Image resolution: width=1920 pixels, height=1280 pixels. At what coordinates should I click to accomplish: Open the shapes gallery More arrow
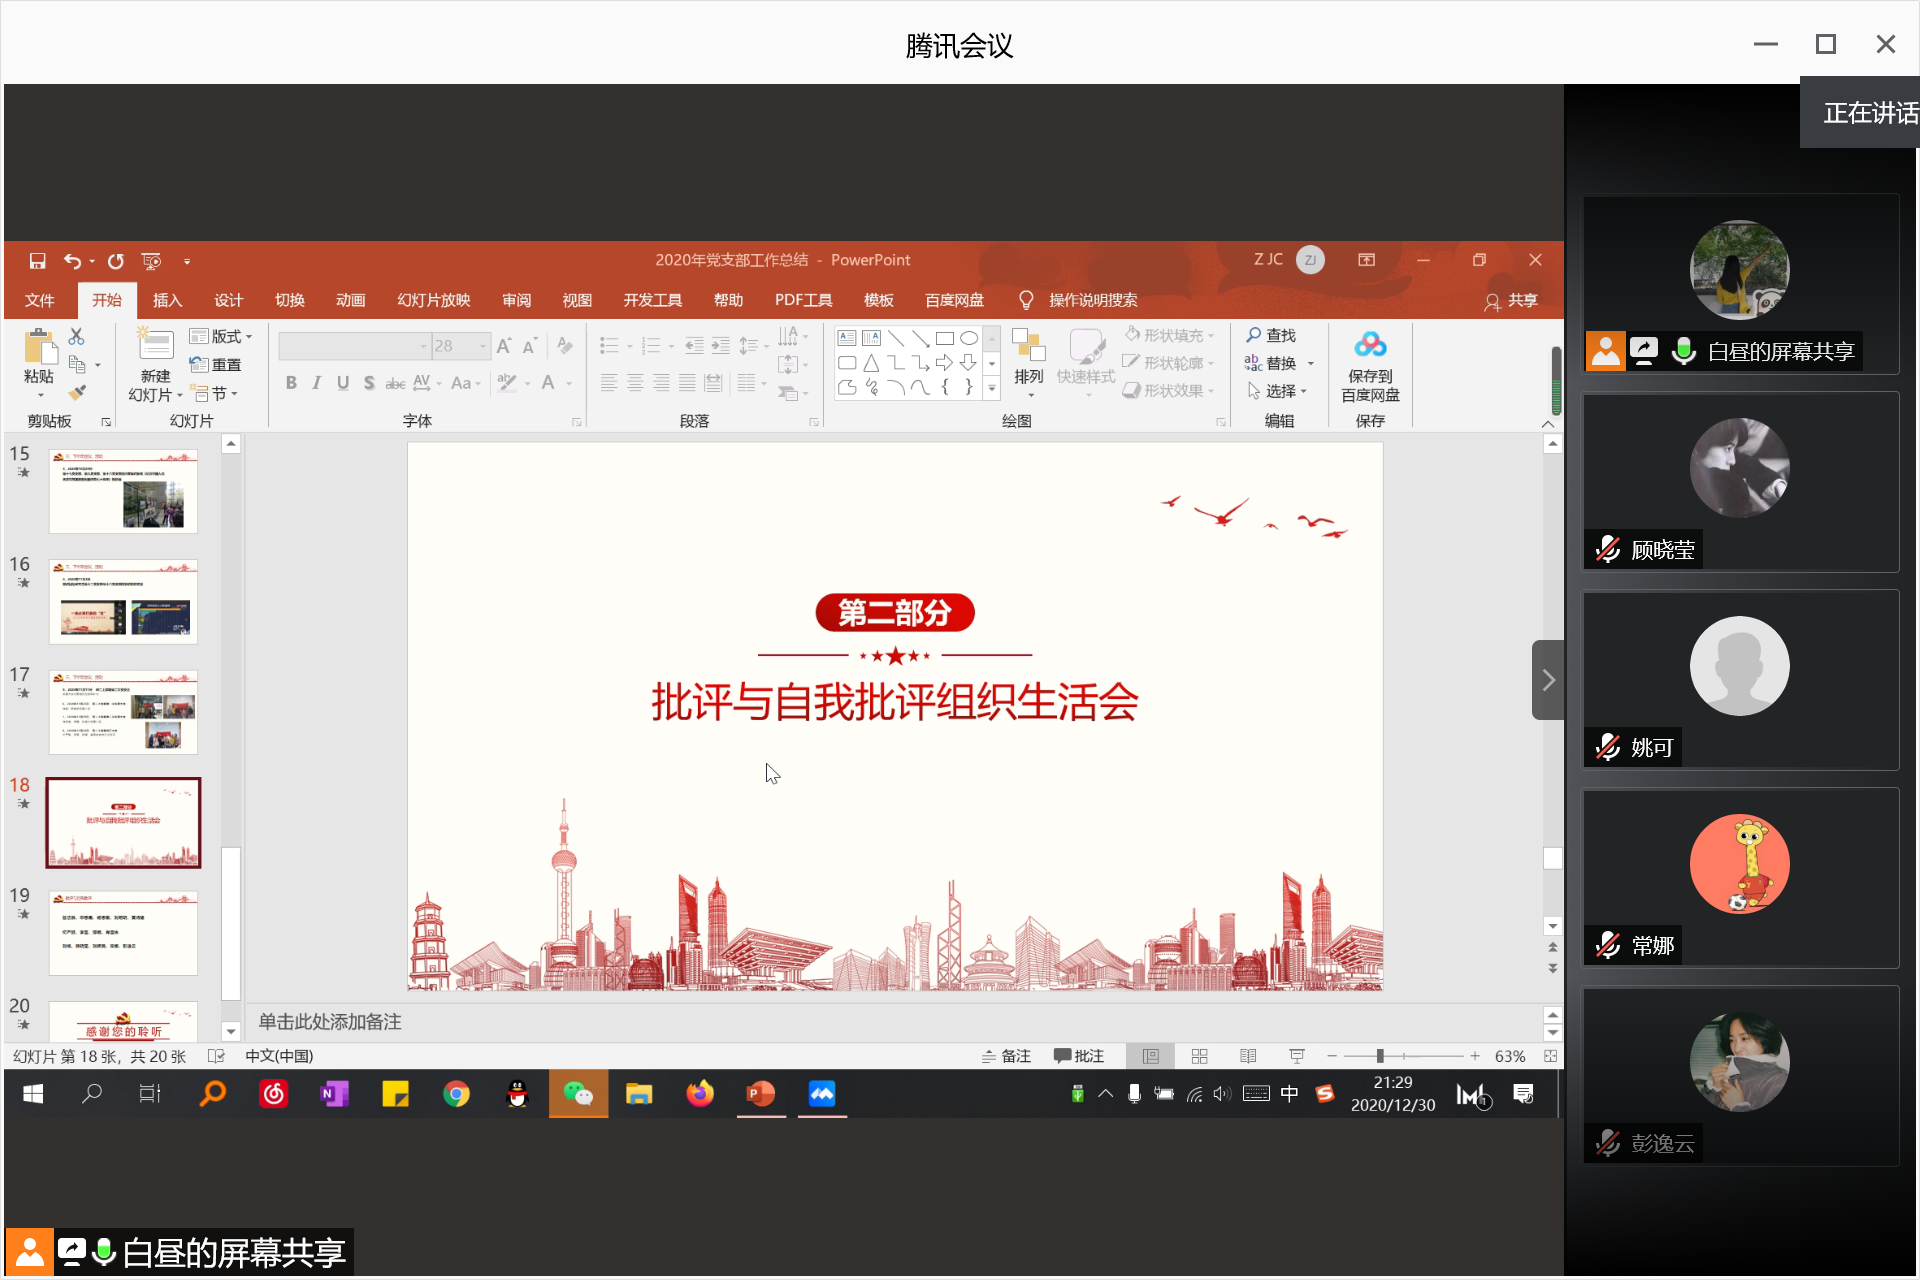pos(991,389)
